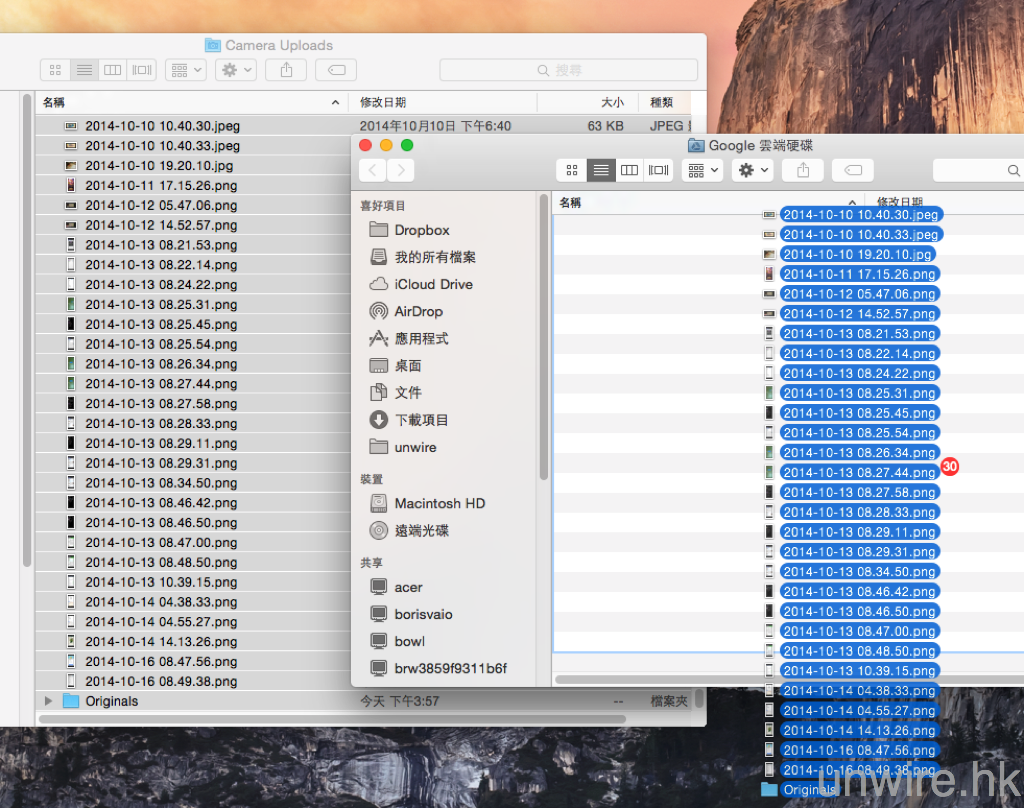The image size is (1024, 808).
Task: Go forward with the right arrow button
Action: click(x=400, y=170)
